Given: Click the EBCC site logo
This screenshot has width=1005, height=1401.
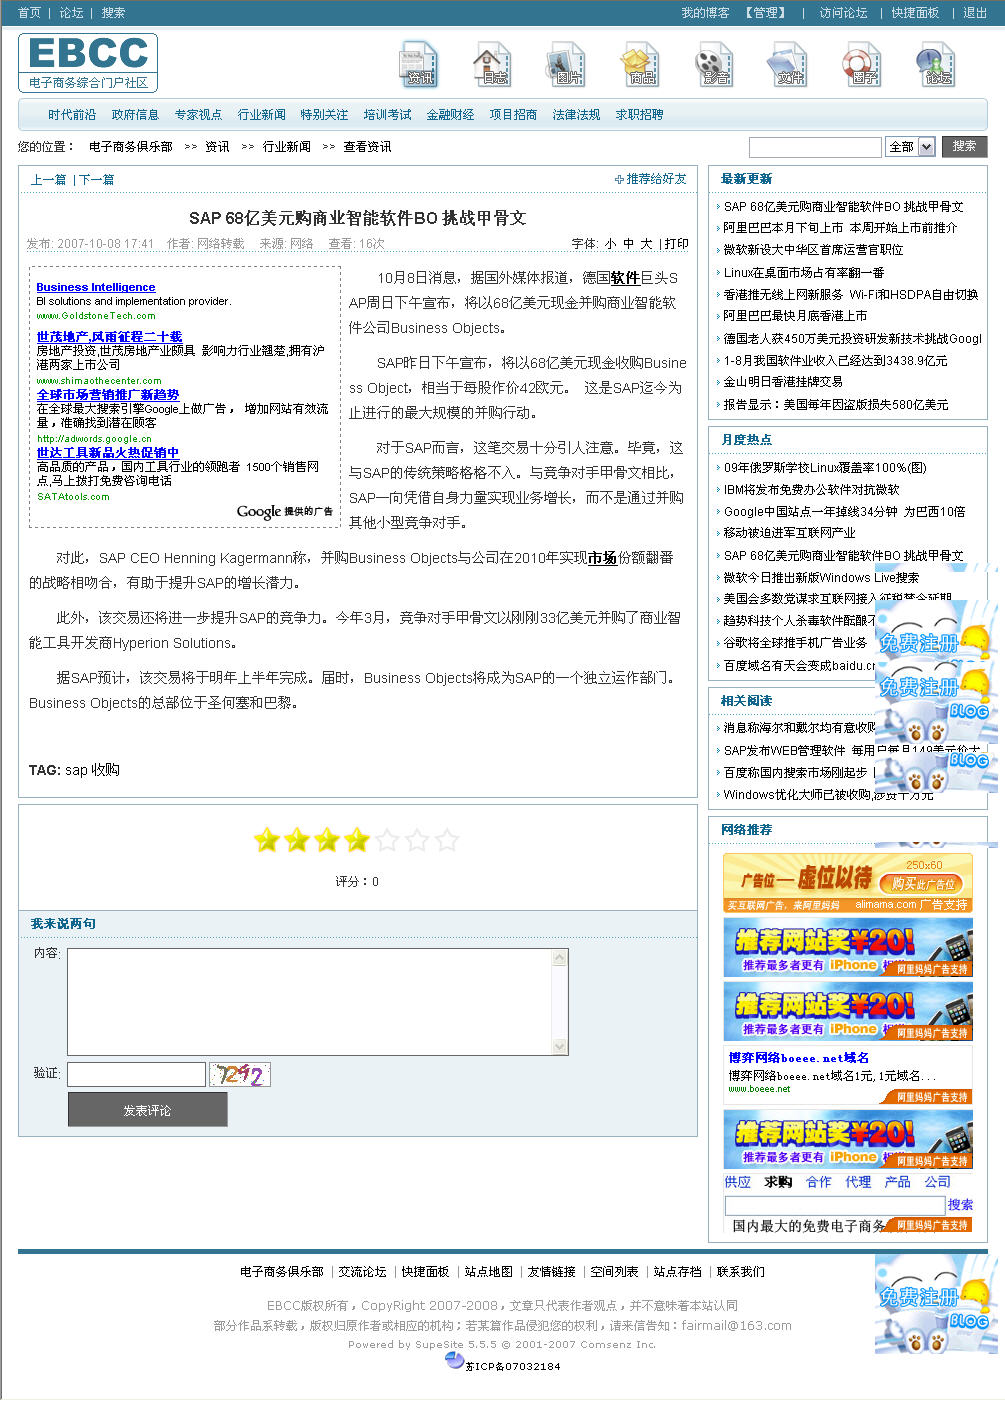Looking at the screenshot, I should [88, 62].
